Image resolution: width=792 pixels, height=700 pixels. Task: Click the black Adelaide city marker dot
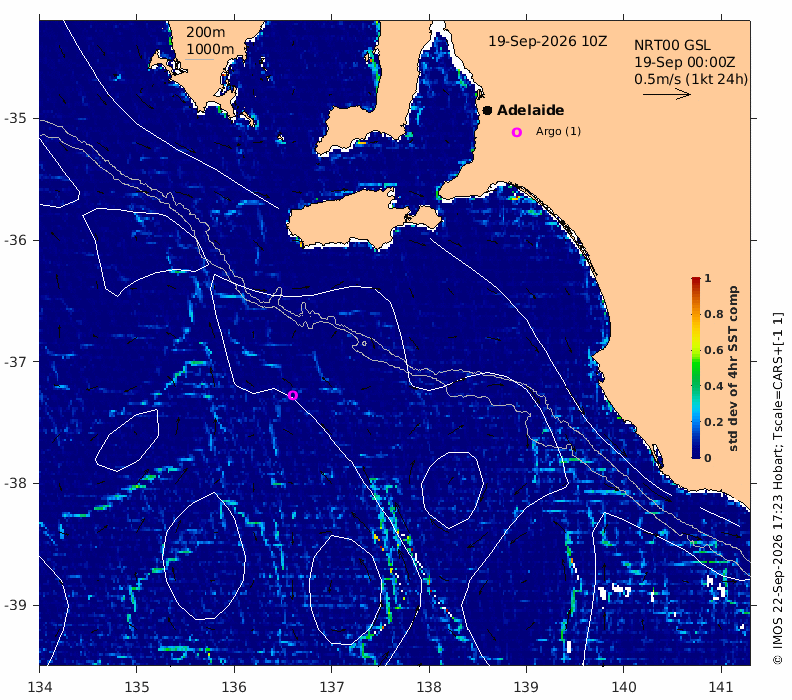pyautogui.click(x=487, y=110)
